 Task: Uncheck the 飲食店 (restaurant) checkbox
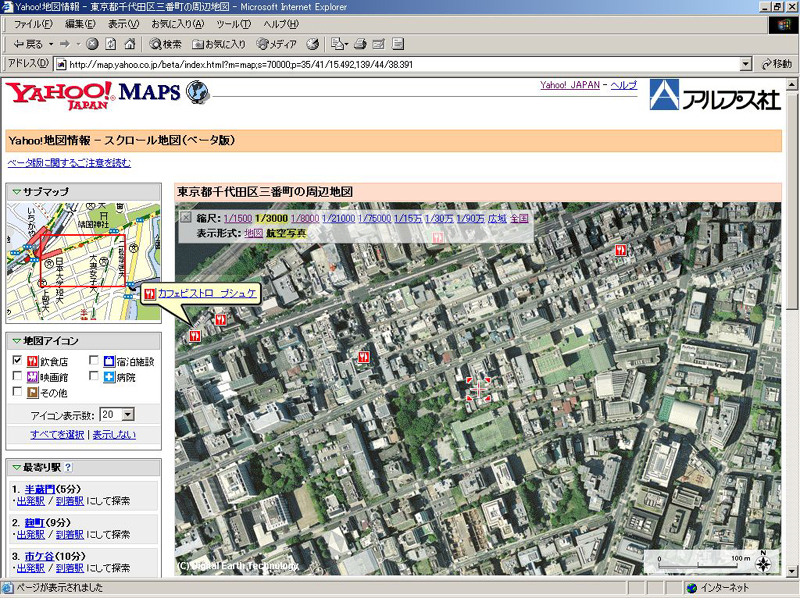(x=17, y=359)
